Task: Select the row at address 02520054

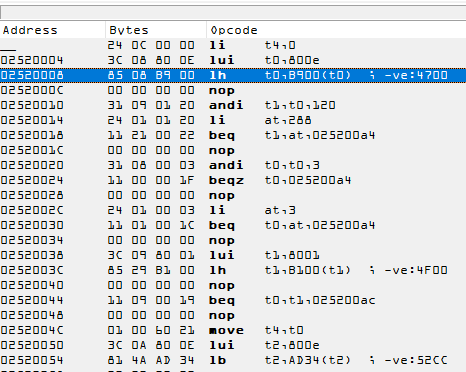Action: click(233, 360)
